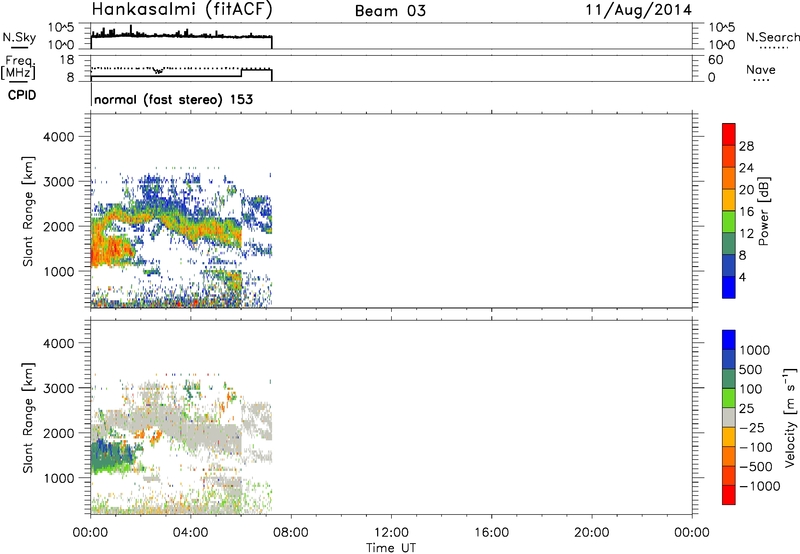Click the "20:00" time axis tick label
Viewport: 800px width, 554px height.
(x=592, y=533)
